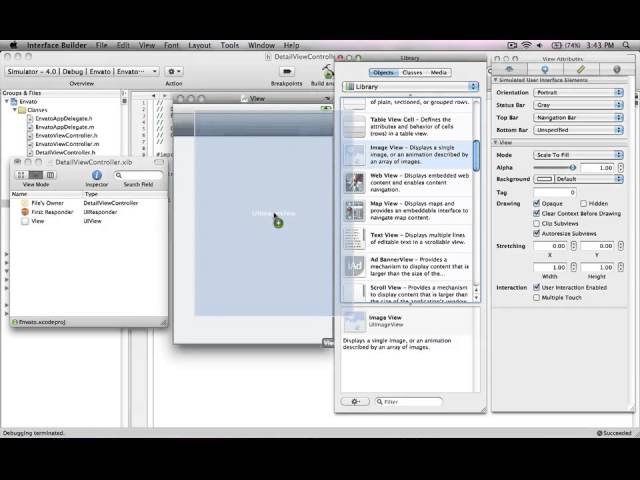
Task: Collapse the Envato project tree item
Action: point(7,101)
